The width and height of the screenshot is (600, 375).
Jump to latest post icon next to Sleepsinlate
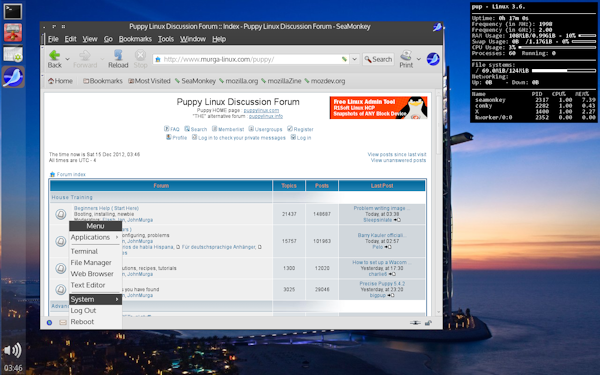click(397, 220)
